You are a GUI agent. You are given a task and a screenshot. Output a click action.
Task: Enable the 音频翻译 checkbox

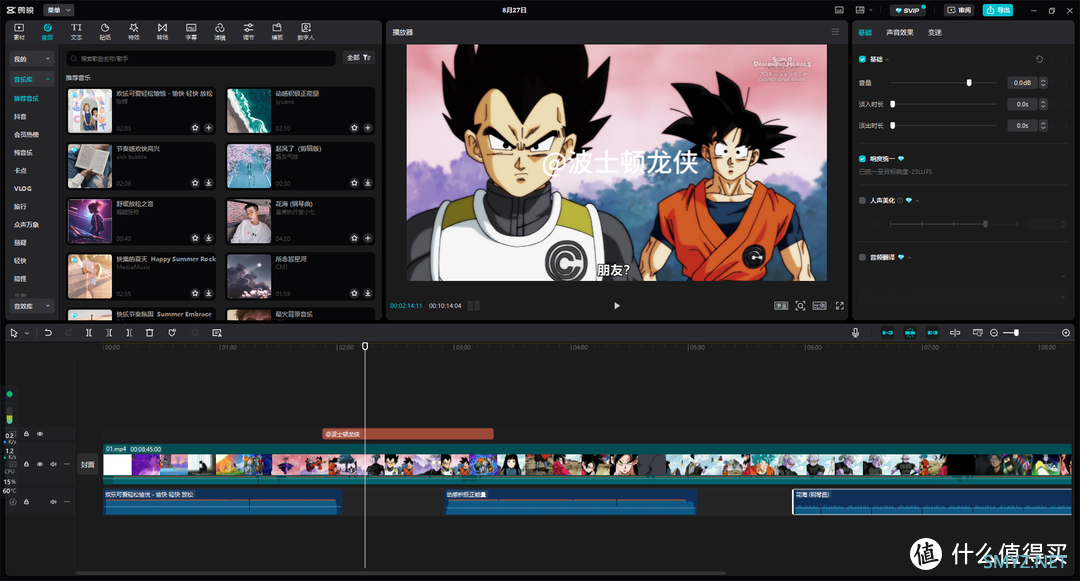click(862, 257)
